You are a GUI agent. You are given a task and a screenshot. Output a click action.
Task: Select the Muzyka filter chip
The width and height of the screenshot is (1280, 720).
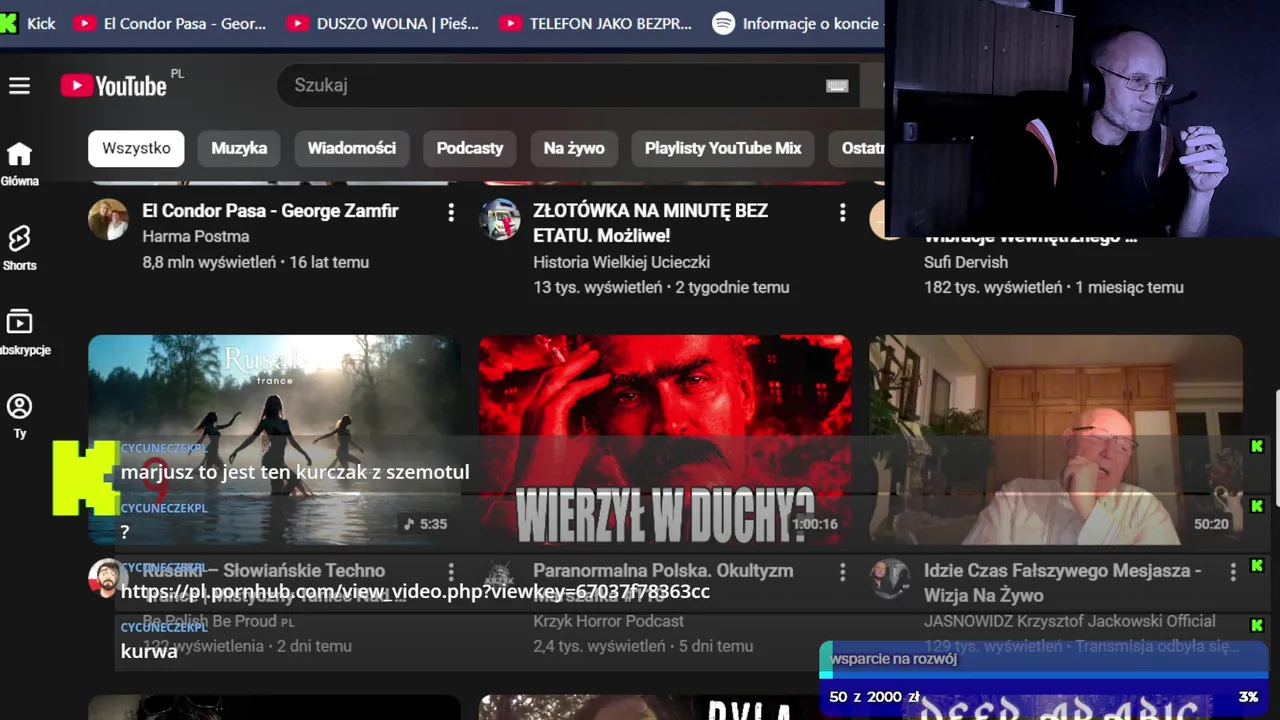coord(239,148)
